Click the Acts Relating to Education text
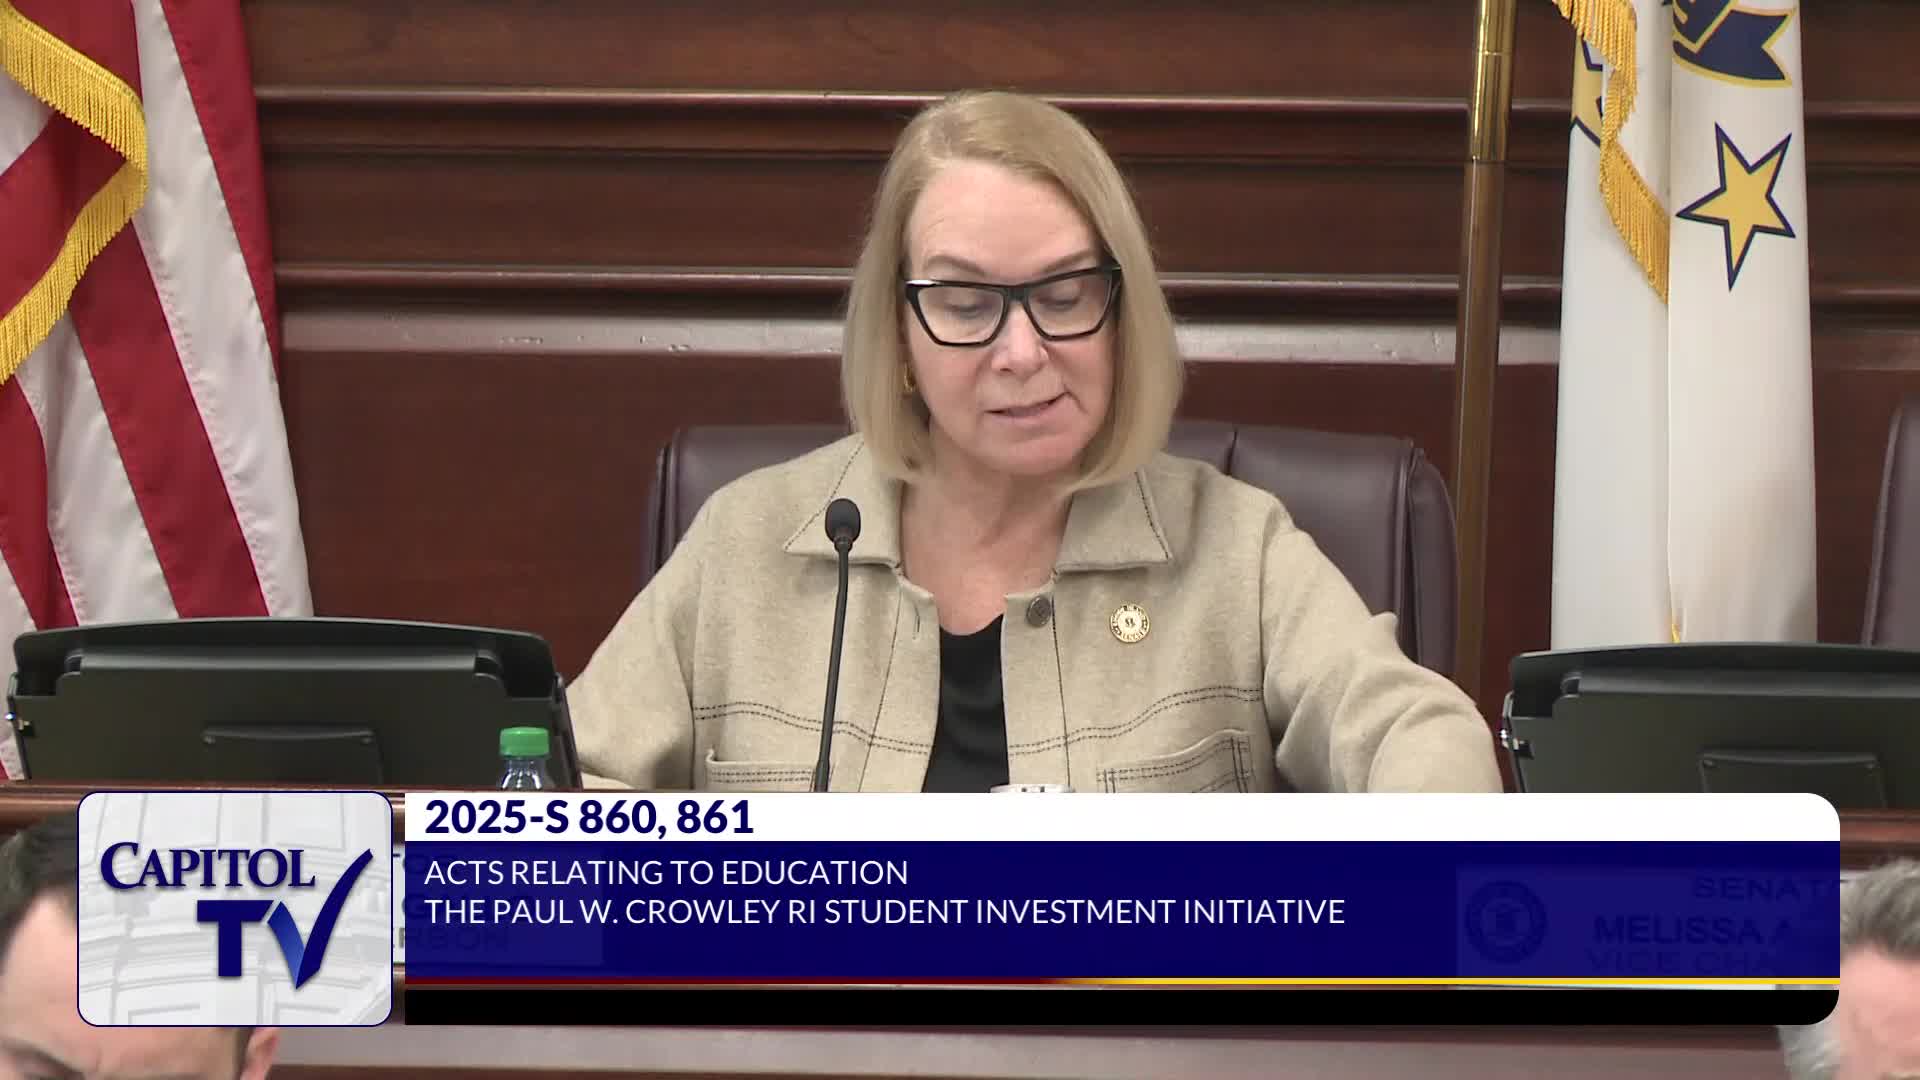 point(666,873)
